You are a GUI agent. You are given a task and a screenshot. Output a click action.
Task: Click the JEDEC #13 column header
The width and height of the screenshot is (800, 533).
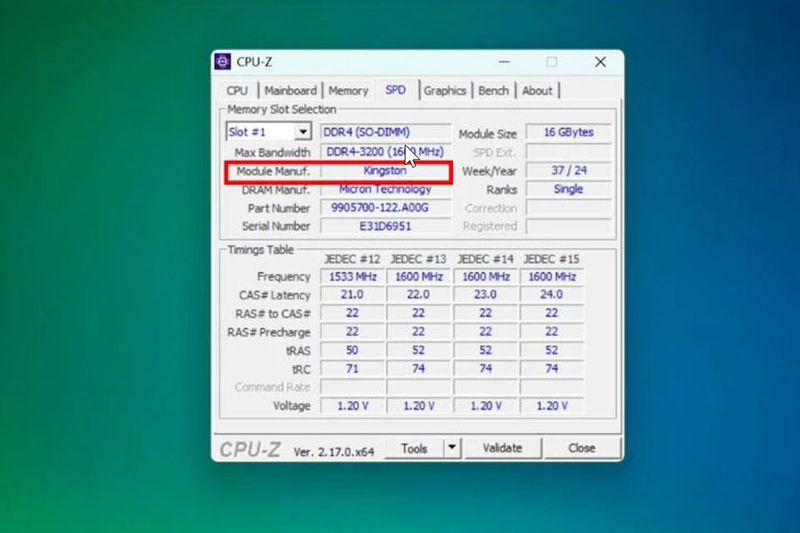[418, 259]
